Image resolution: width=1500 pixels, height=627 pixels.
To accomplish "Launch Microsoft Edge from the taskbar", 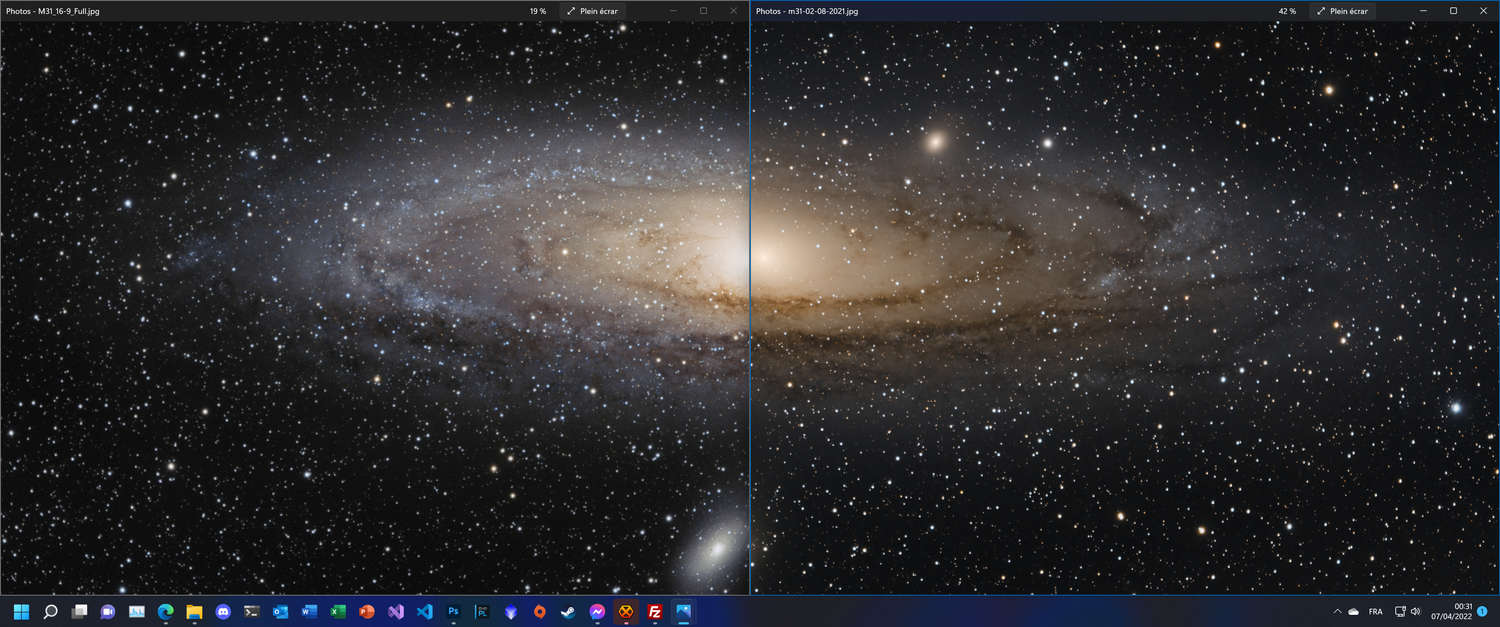I will pyautogui.click(x=165, y=611).
